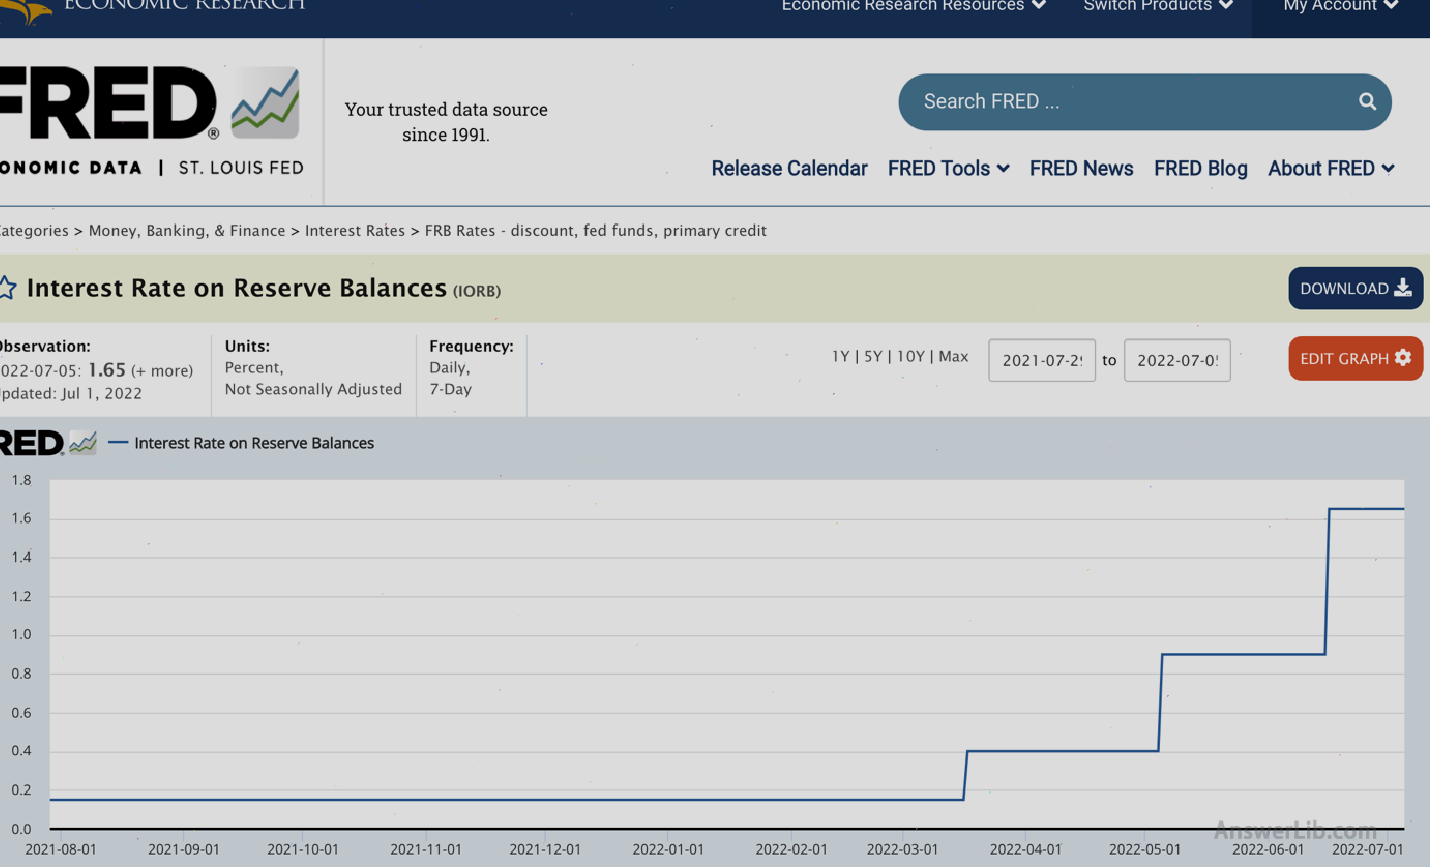
Task: Open My Account dropdown
Action: [1340, 6]
